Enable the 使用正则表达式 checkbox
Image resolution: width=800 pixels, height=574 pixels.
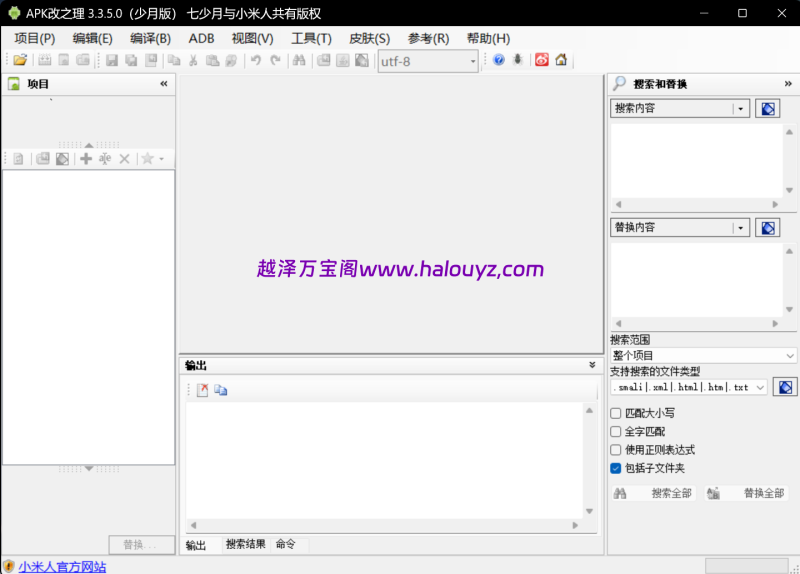click(x=616, y=450)
